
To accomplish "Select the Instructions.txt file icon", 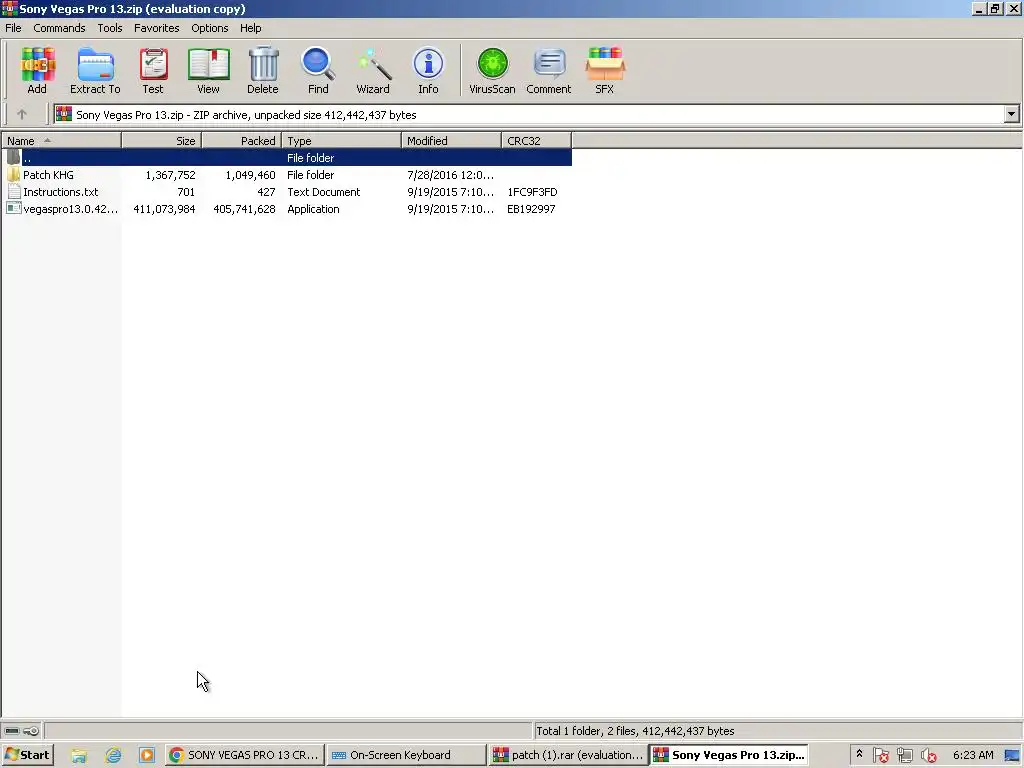I will click(x=14, y=191).
